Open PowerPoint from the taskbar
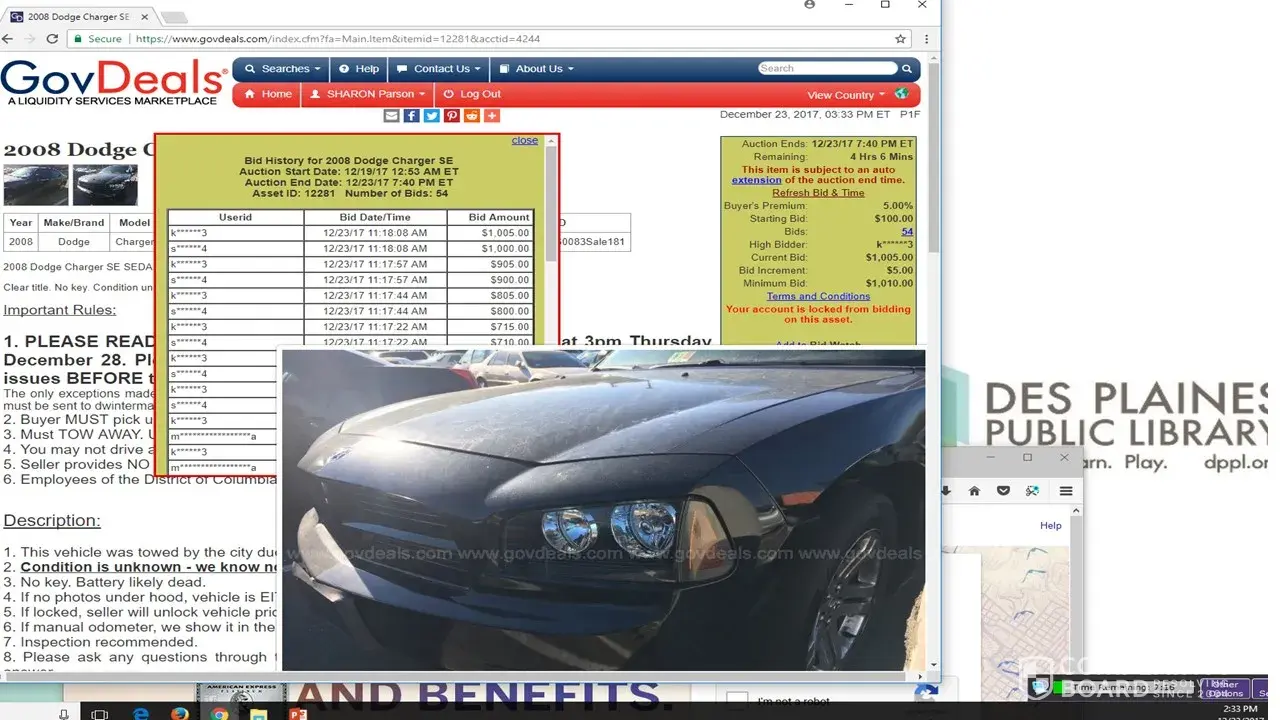Image resolution: width=1280 pixels, height=720 pixels. tap(297, 714)
